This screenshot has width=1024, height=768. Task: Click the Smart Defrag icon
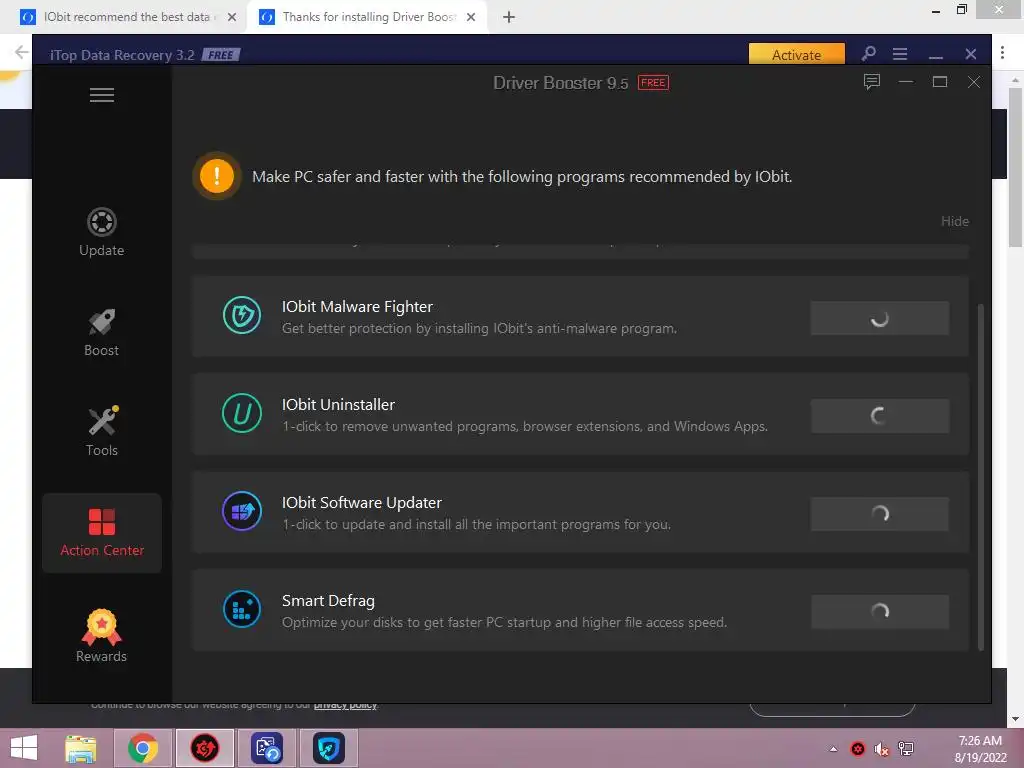coord(242,609)
